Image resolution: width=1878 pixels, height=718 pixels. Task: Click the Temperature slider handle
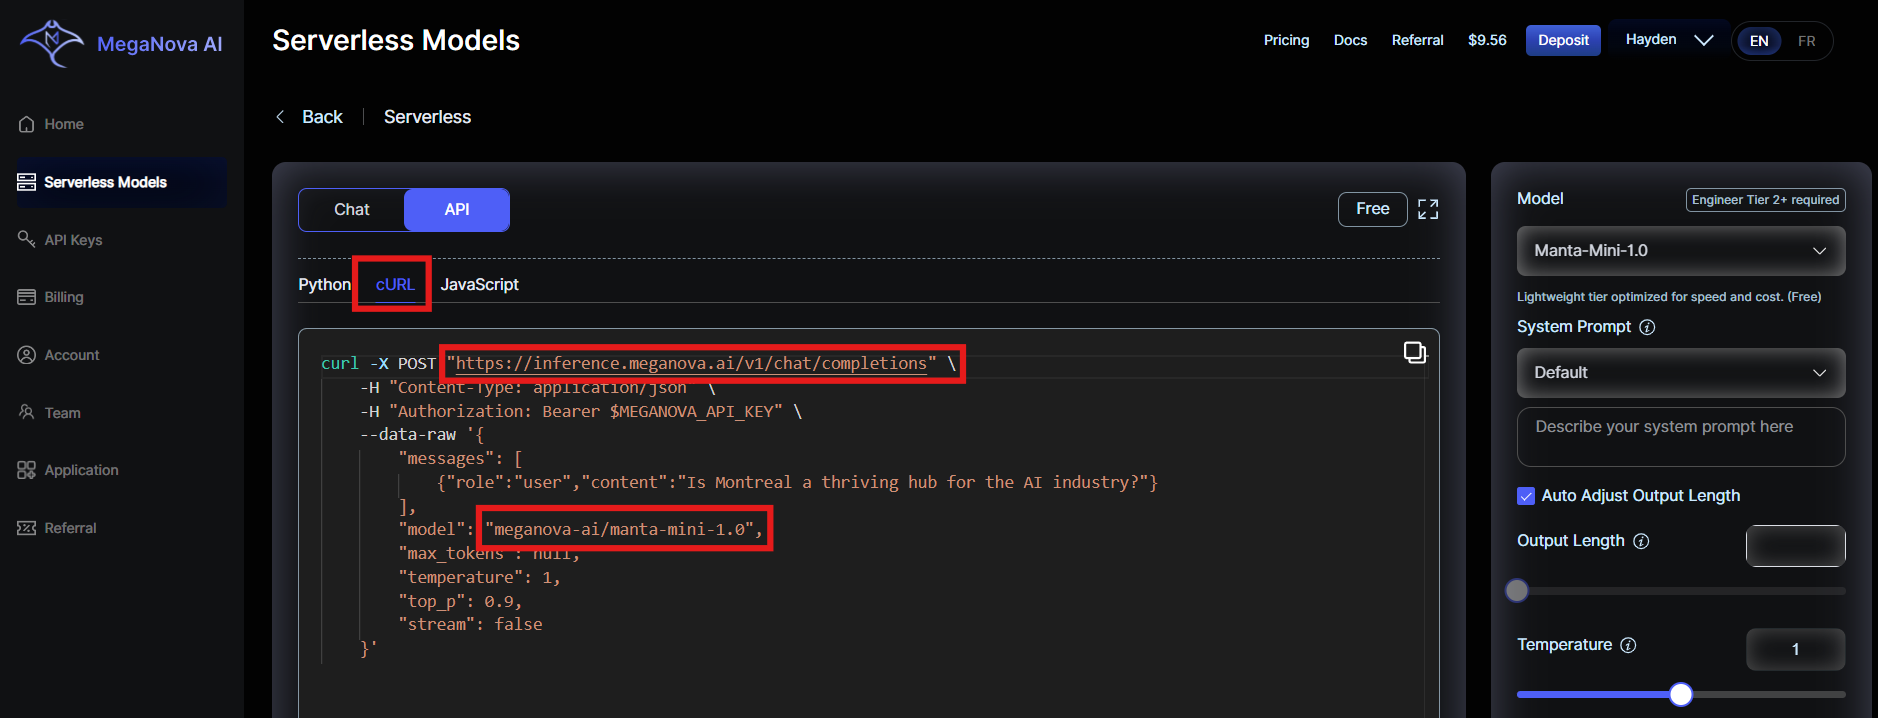1681,694
